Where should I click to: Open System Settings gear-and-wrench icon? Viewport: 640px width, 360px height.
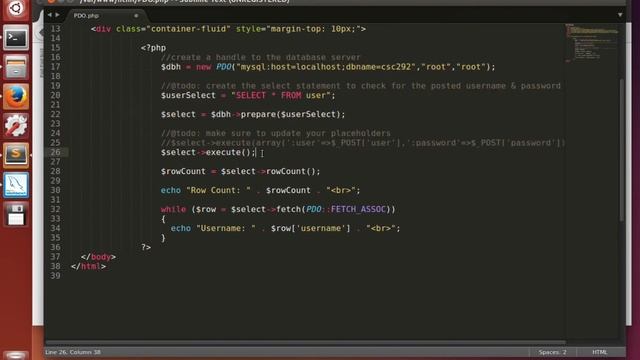click(16, 126)
